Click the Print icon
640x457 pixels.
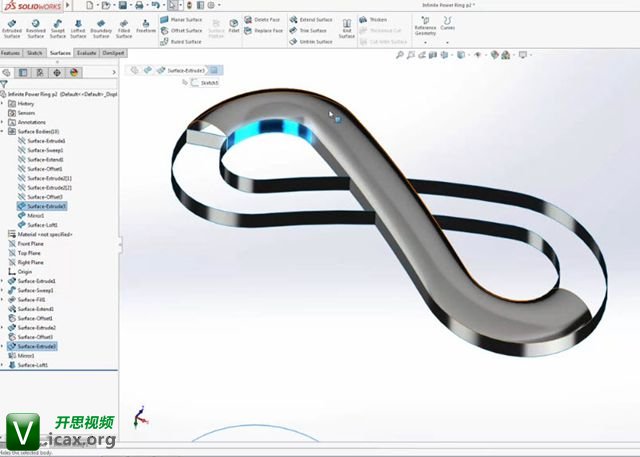coord(139,5)
